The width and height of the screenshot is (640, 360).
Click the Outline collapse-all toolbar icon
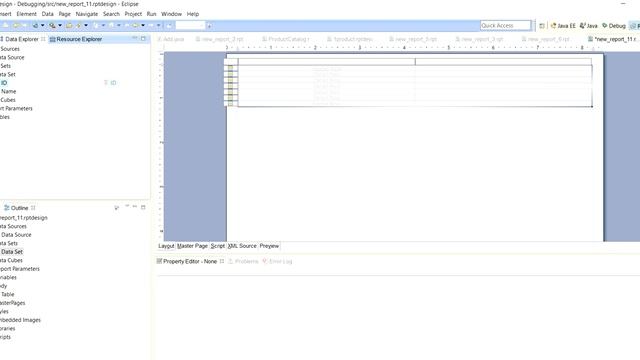(117, 208)
